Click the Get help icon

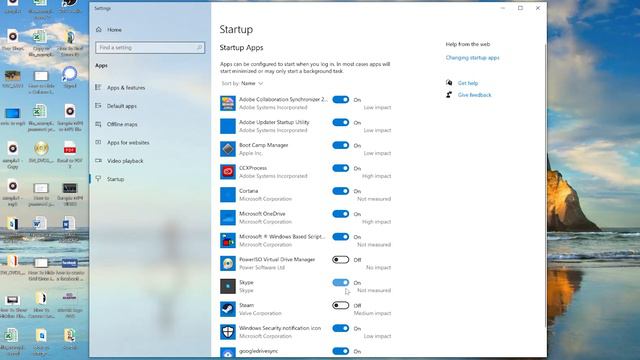point(449,83)
